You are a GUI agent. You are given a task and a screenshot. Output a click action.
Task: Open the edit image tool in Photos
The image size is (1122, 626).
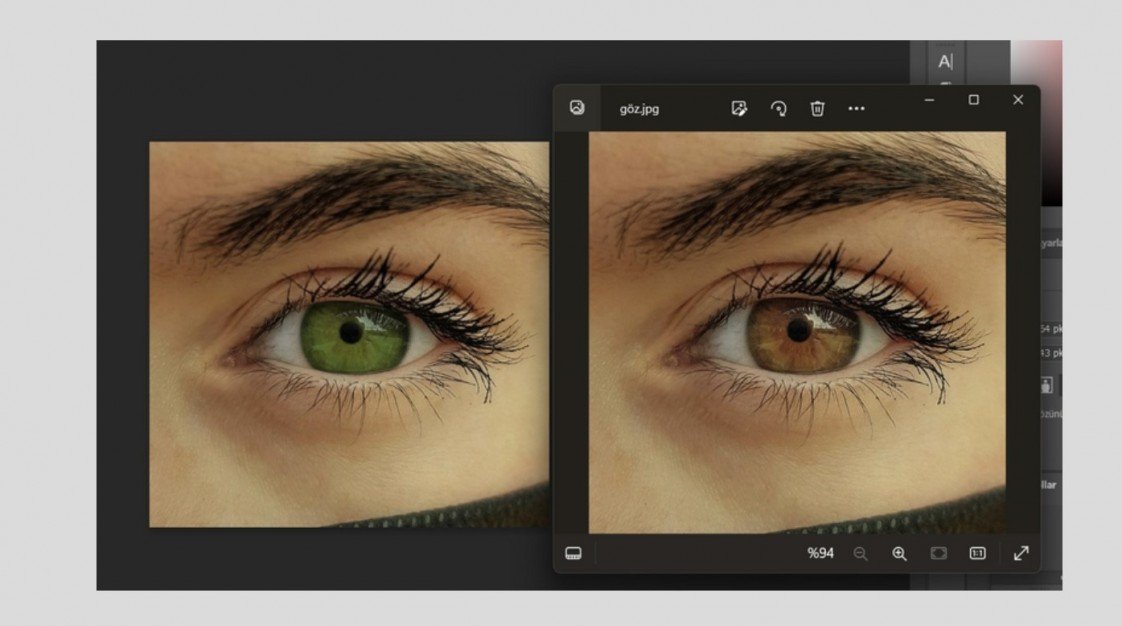tap(739, 109)
